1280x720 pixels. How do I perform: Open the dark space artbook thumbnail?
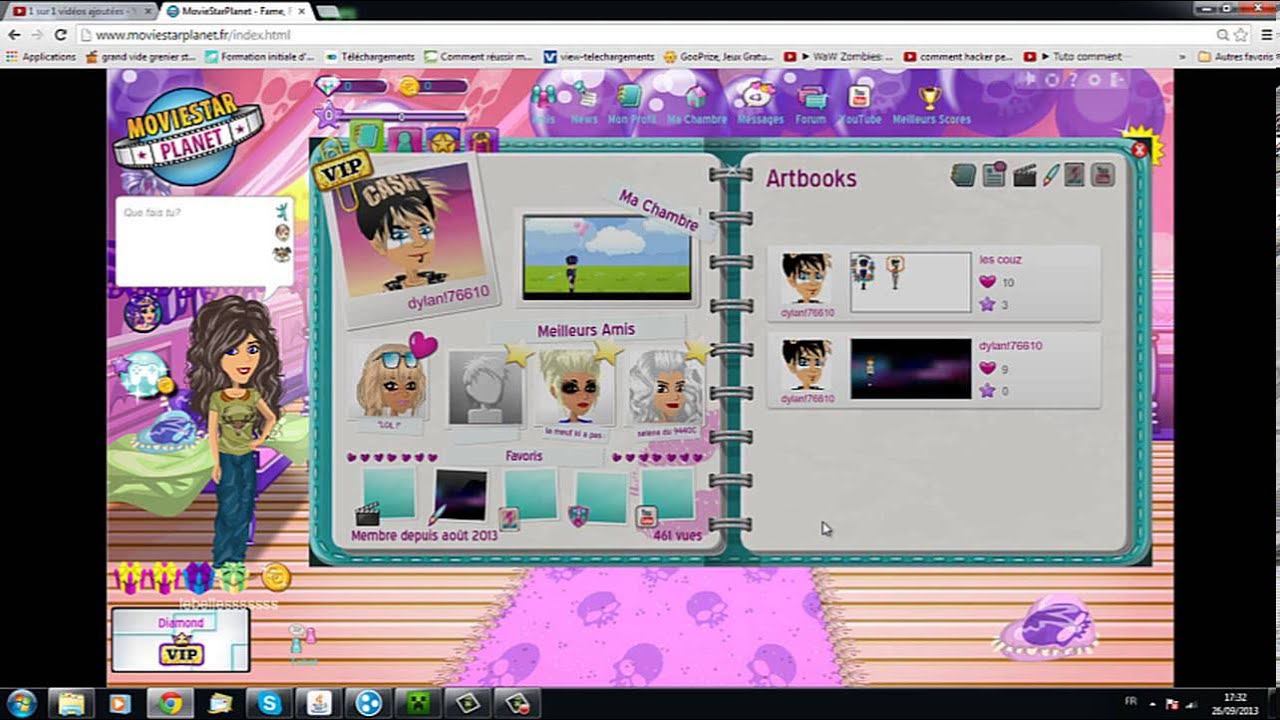(910, 368)
